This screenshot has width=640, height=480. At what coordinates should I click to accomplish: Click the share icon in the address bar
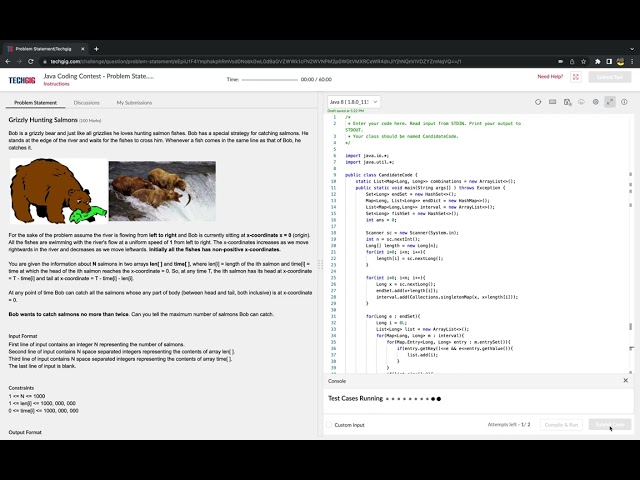point(572,62)
